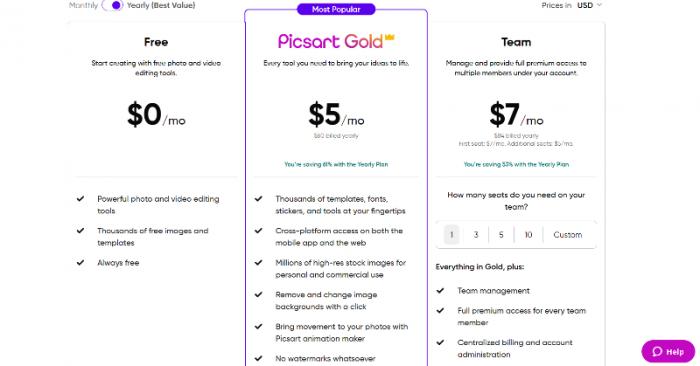700x366 pixels.
Task: Choose 10 seats option
Action: pyautogui.click(x=528, y=235)
